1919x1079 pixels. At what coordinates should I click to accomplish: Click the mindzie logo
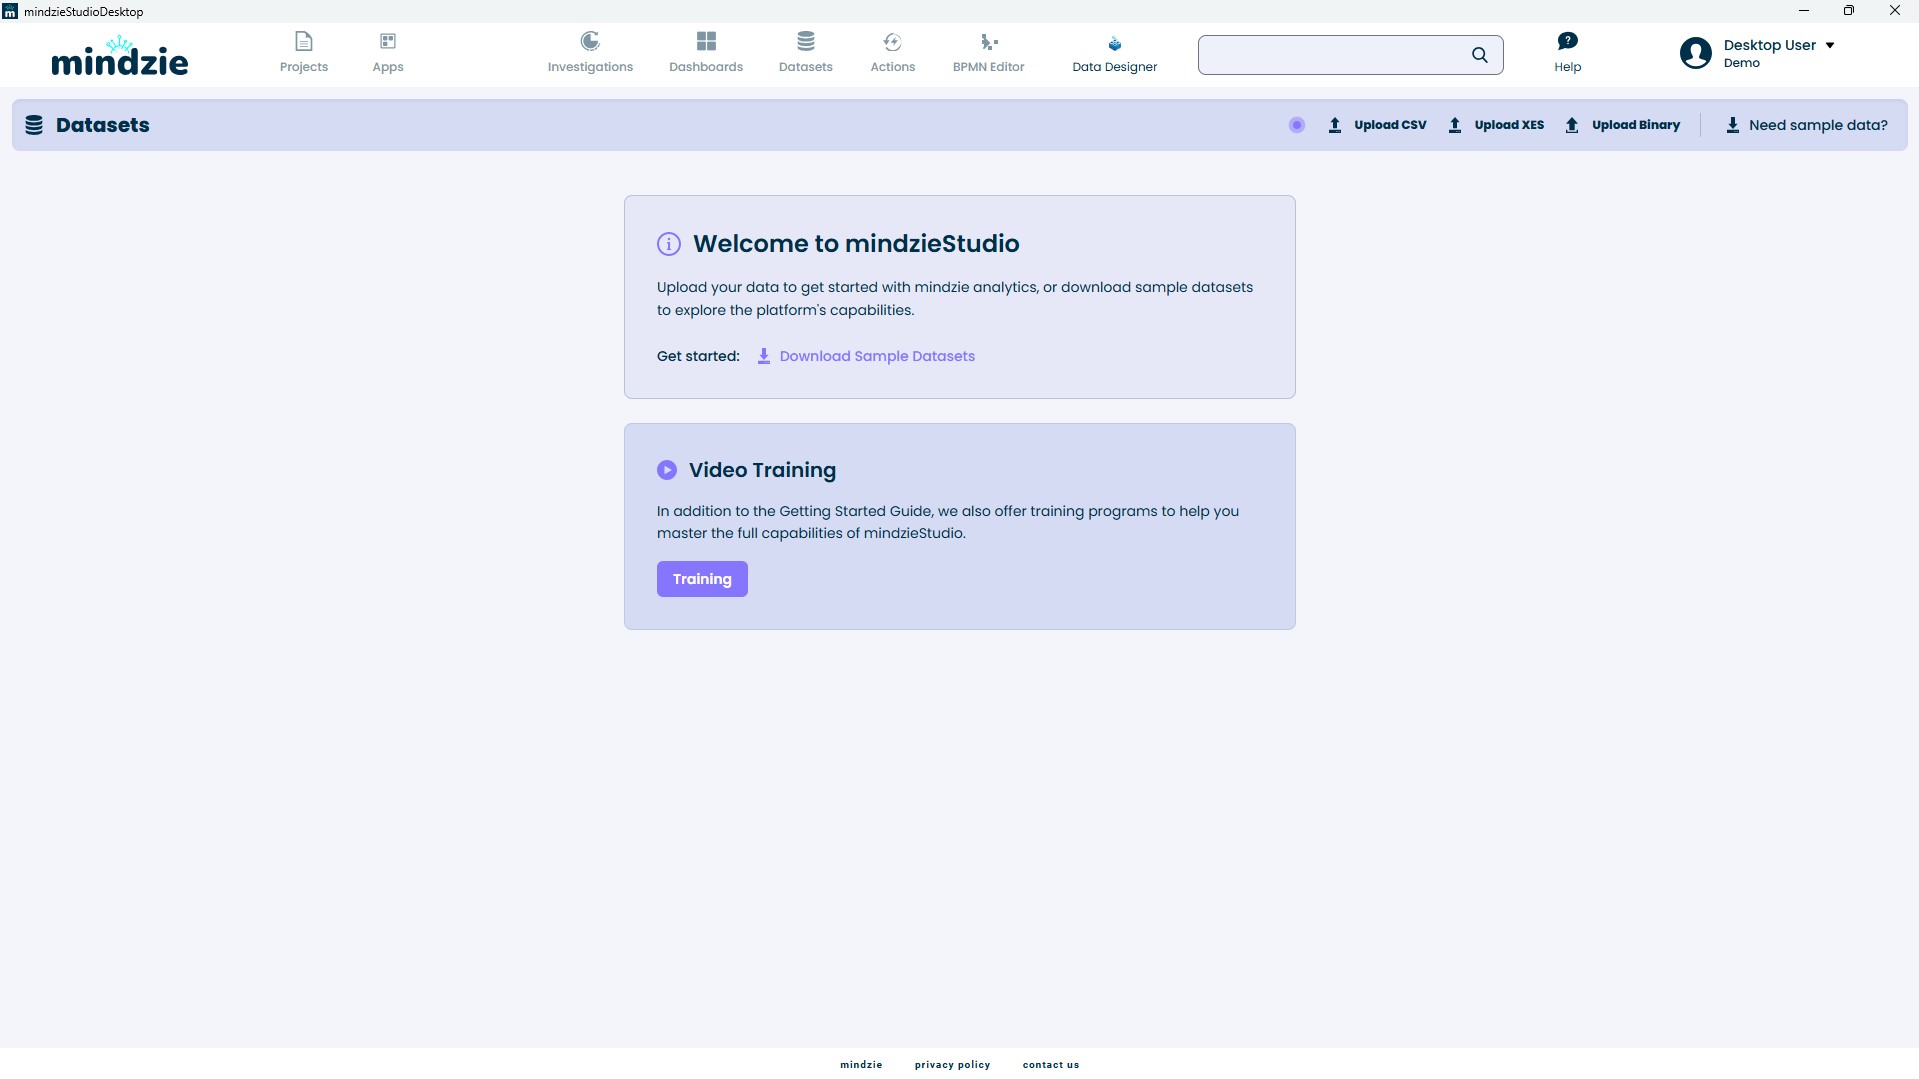(x=120, y=56)
